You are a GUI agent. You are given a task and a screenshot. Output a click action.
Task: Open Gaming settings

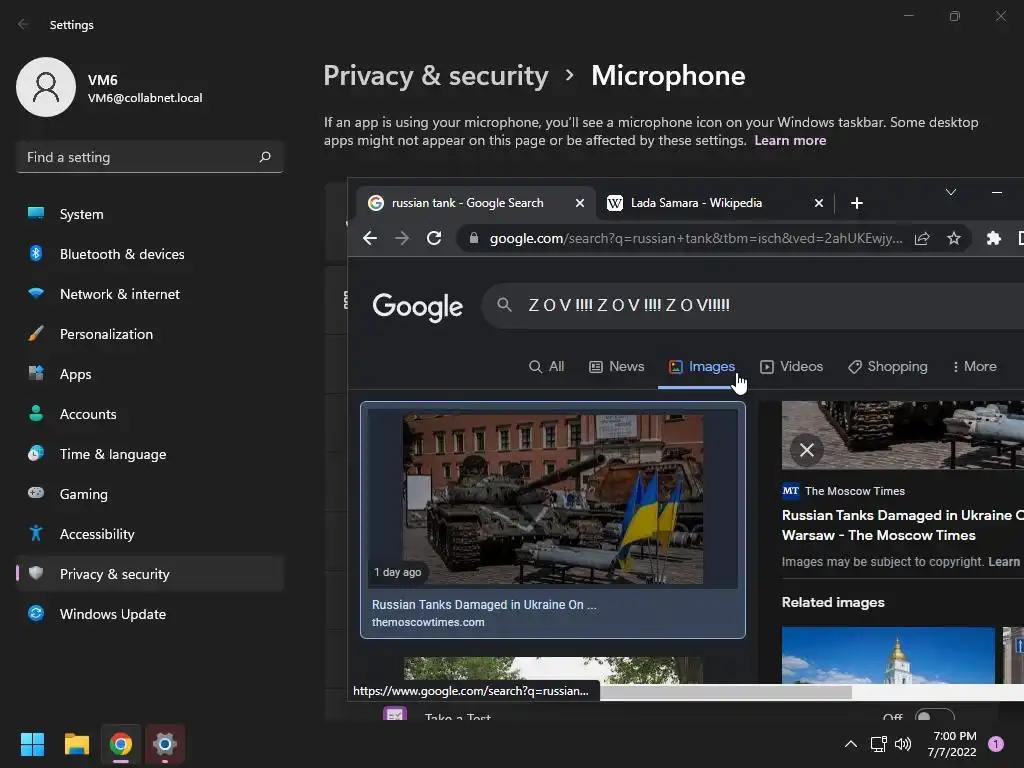pos(150,494)
